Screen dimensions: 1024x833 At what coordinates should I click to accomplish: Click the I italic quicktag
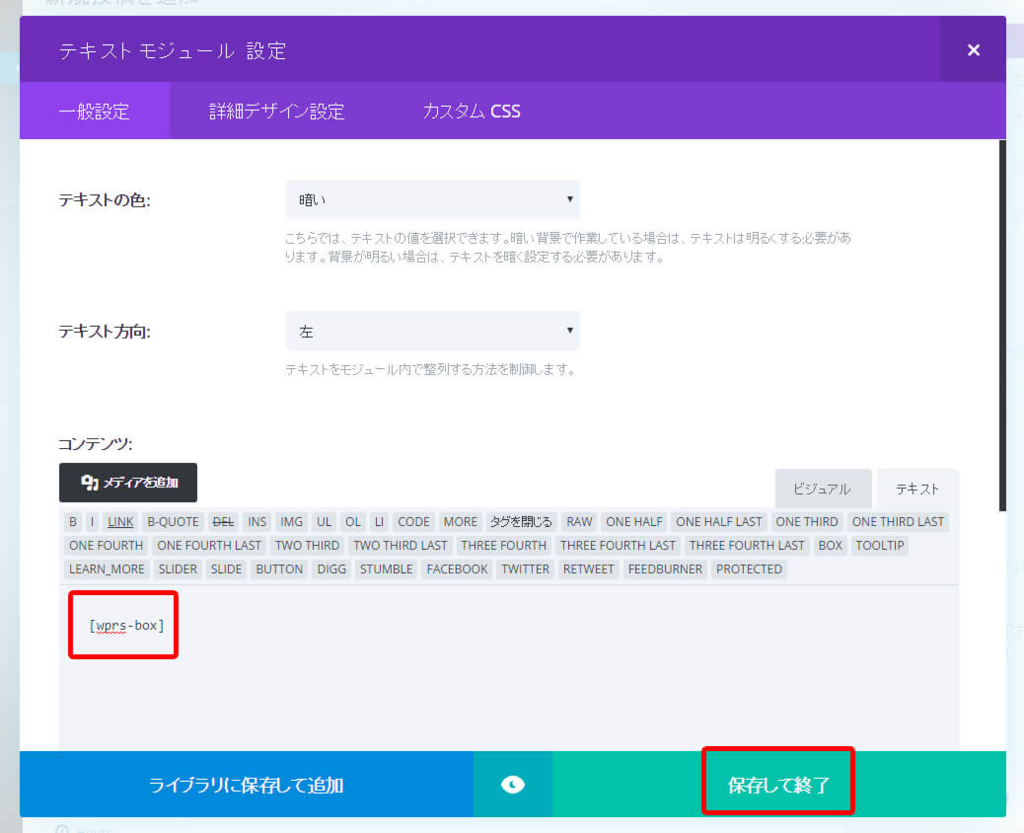92,522
